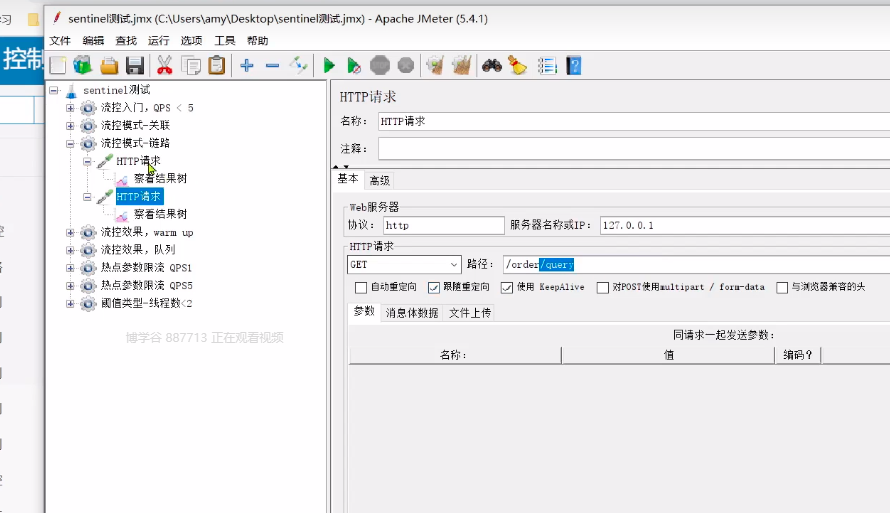890x513 pixels.
Task: Click the 路径 field with /order/query
Action: click(x=696, y=264)
